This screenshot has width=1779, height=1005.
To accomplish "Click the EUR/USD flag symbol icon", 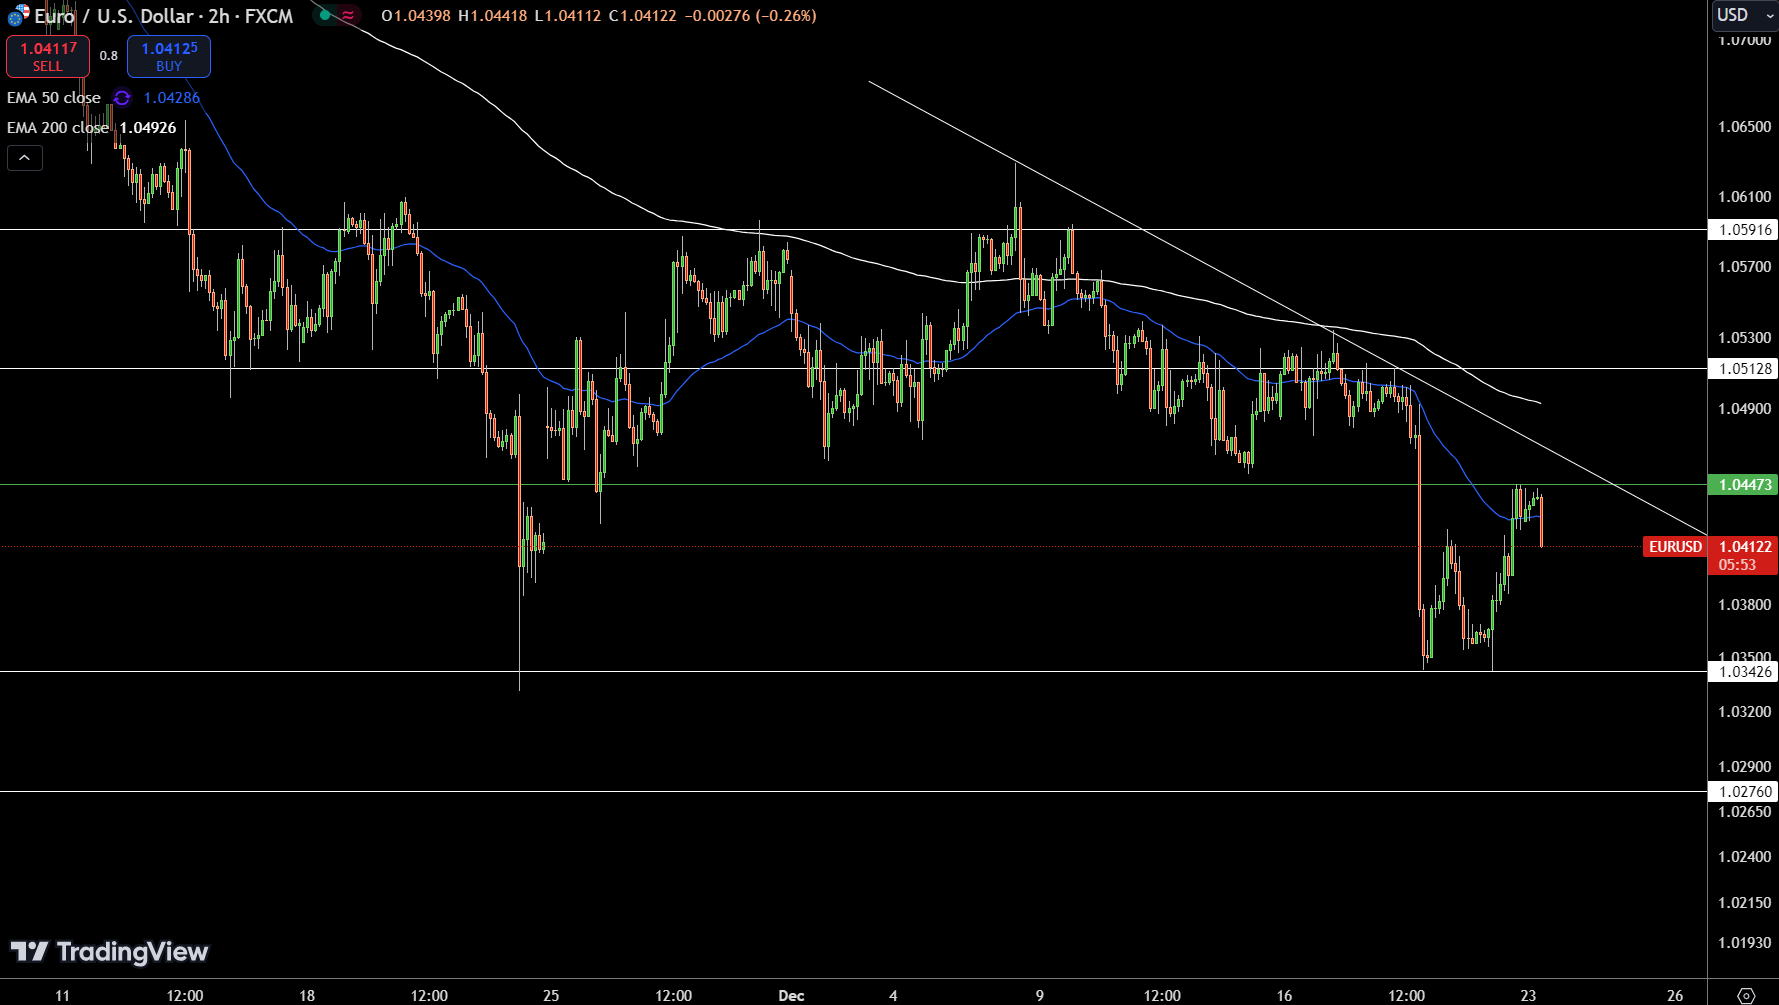I will click(18, 15).
